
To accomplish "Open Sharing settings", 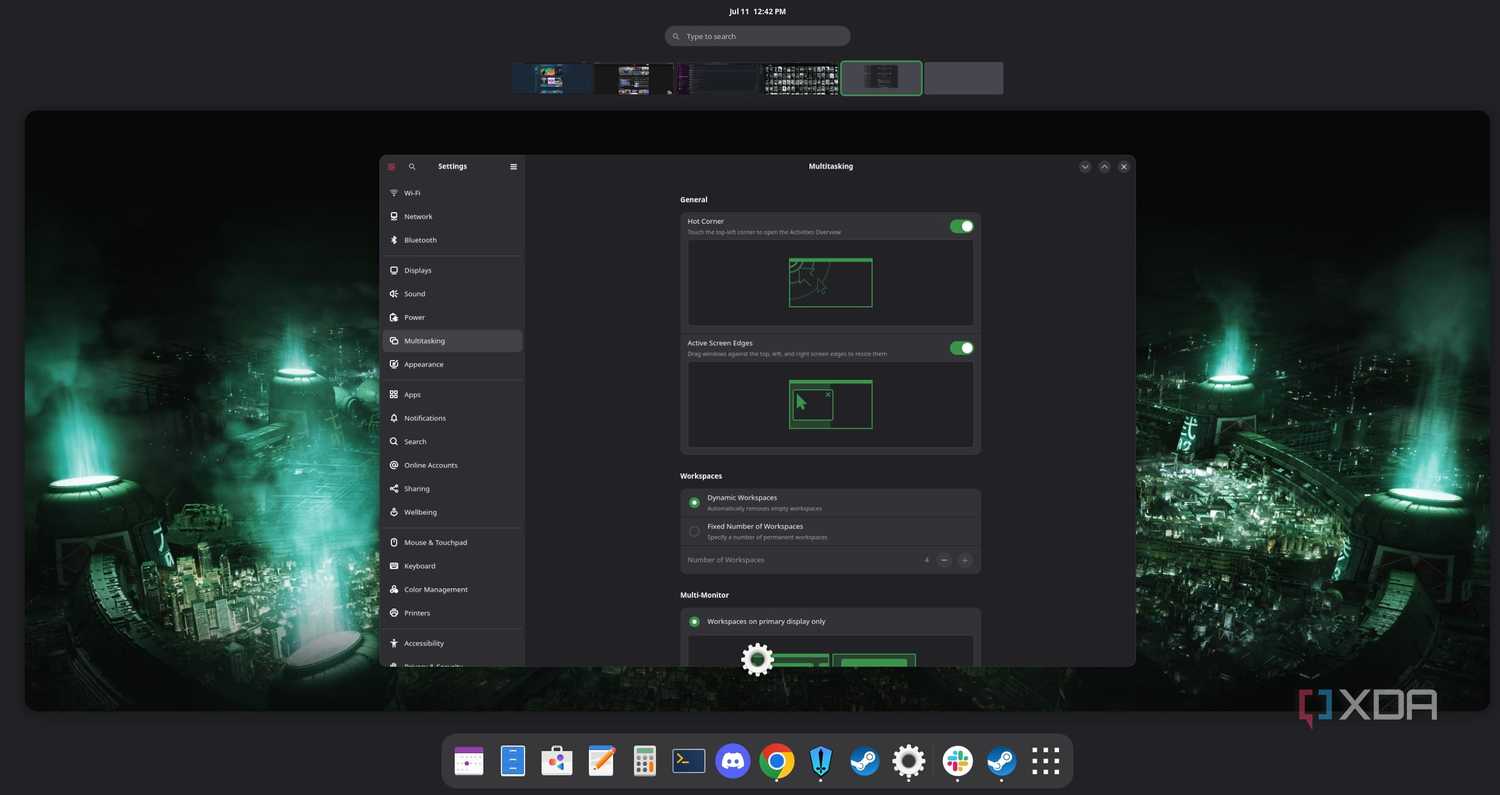I will tap(452, 489).
